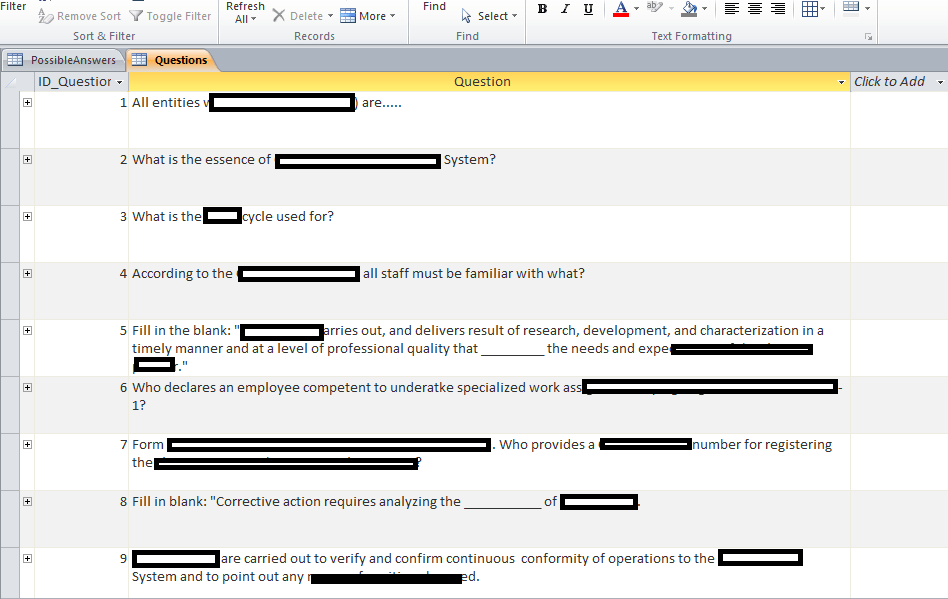Expand subdatasheet for record 2
Screen dimensions: 948x599
pyautogui.click(x=27, y=160)
